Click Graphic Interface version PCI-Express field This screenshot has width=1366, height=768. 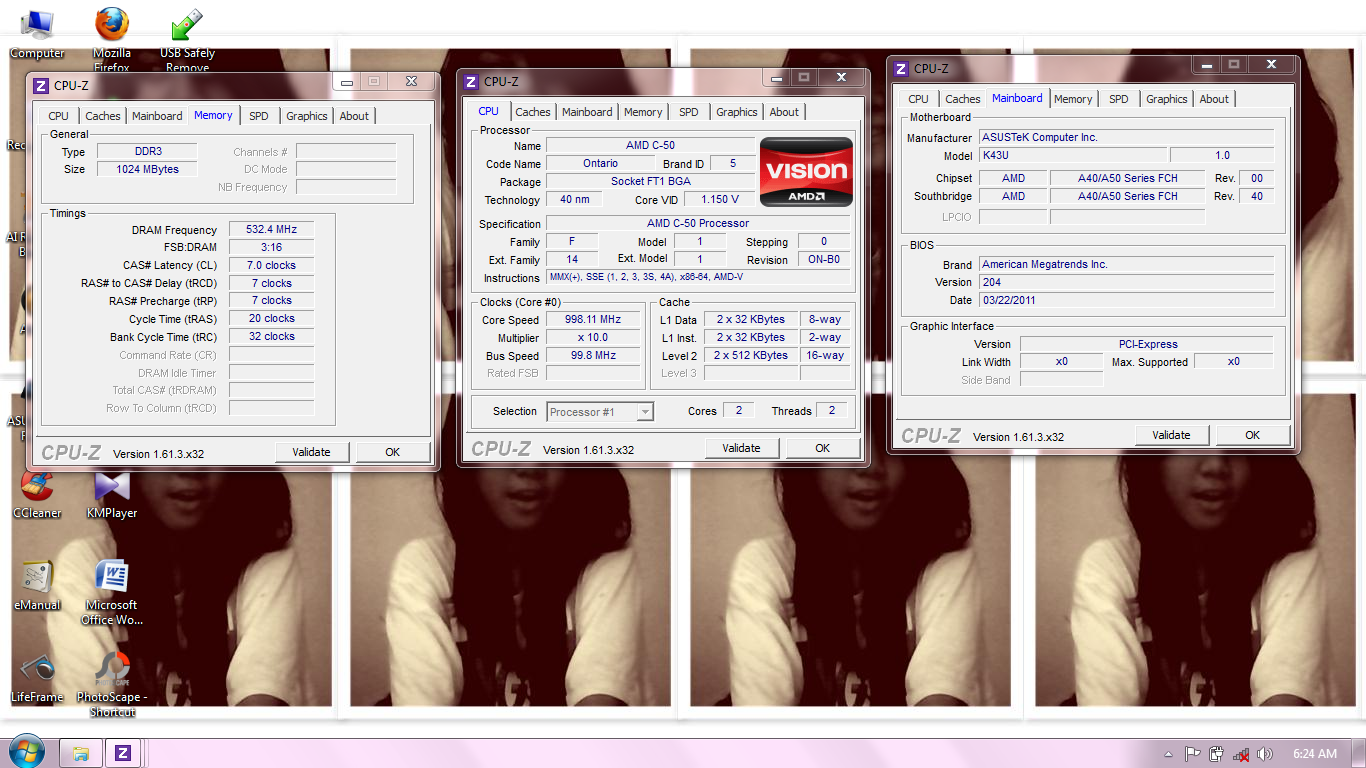tap(1146, 344)
